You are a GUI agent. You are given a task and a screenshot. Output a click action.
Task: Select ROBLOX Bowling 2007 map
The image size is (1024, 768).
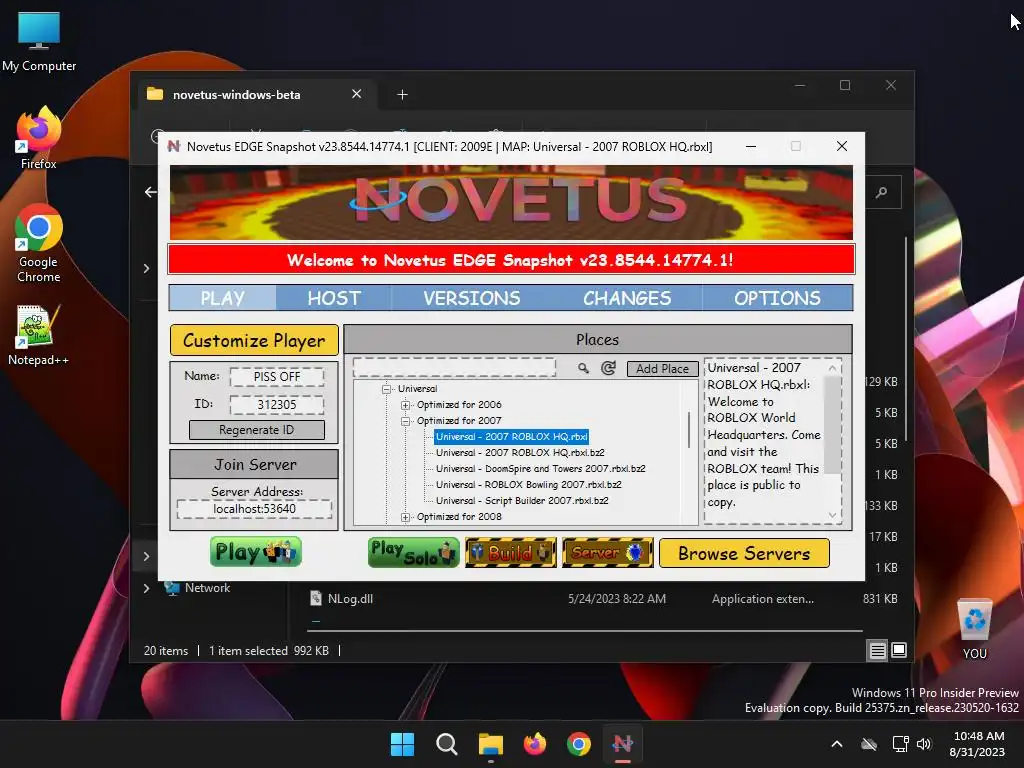[x=528, y=485]
